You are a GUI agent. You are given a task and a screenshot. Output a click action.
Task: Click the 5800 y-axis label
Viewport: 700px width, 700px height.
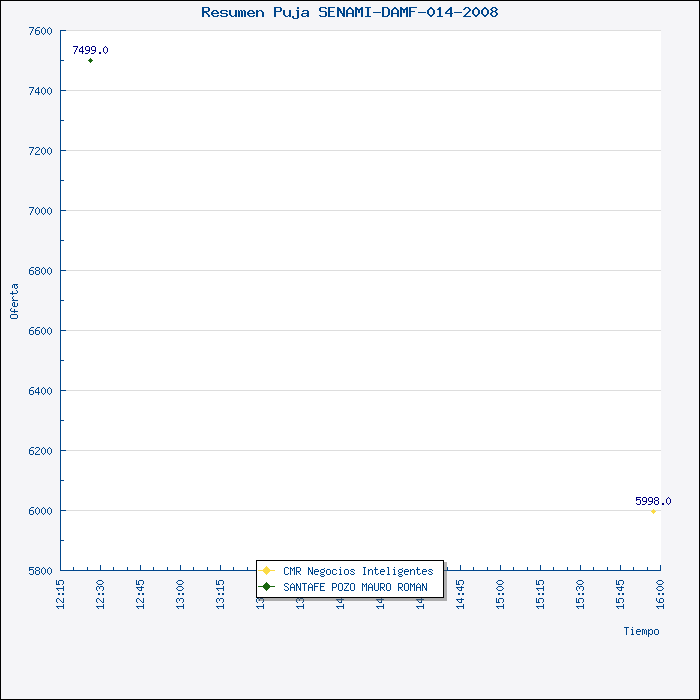(x=40, y=571)
